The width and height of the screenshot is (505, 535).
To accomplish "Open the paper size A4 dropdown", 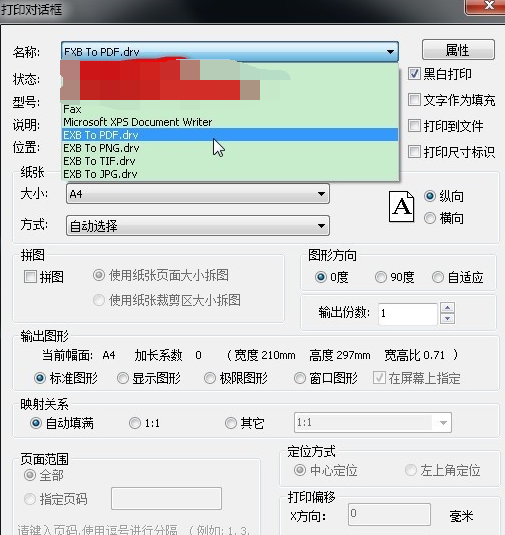I will (x=198, y=194).
